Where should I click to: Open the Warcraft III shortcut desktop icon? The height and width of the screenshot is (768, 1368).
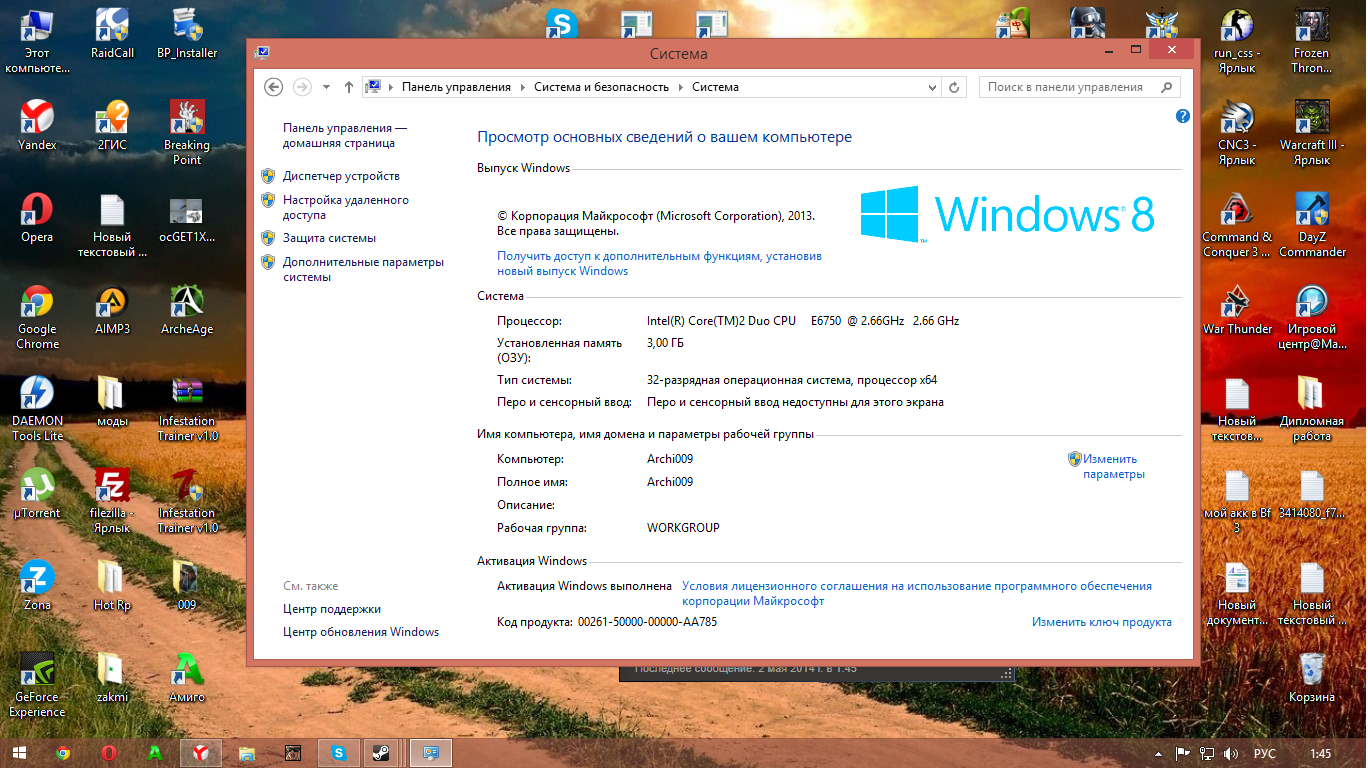(1311, 132)
